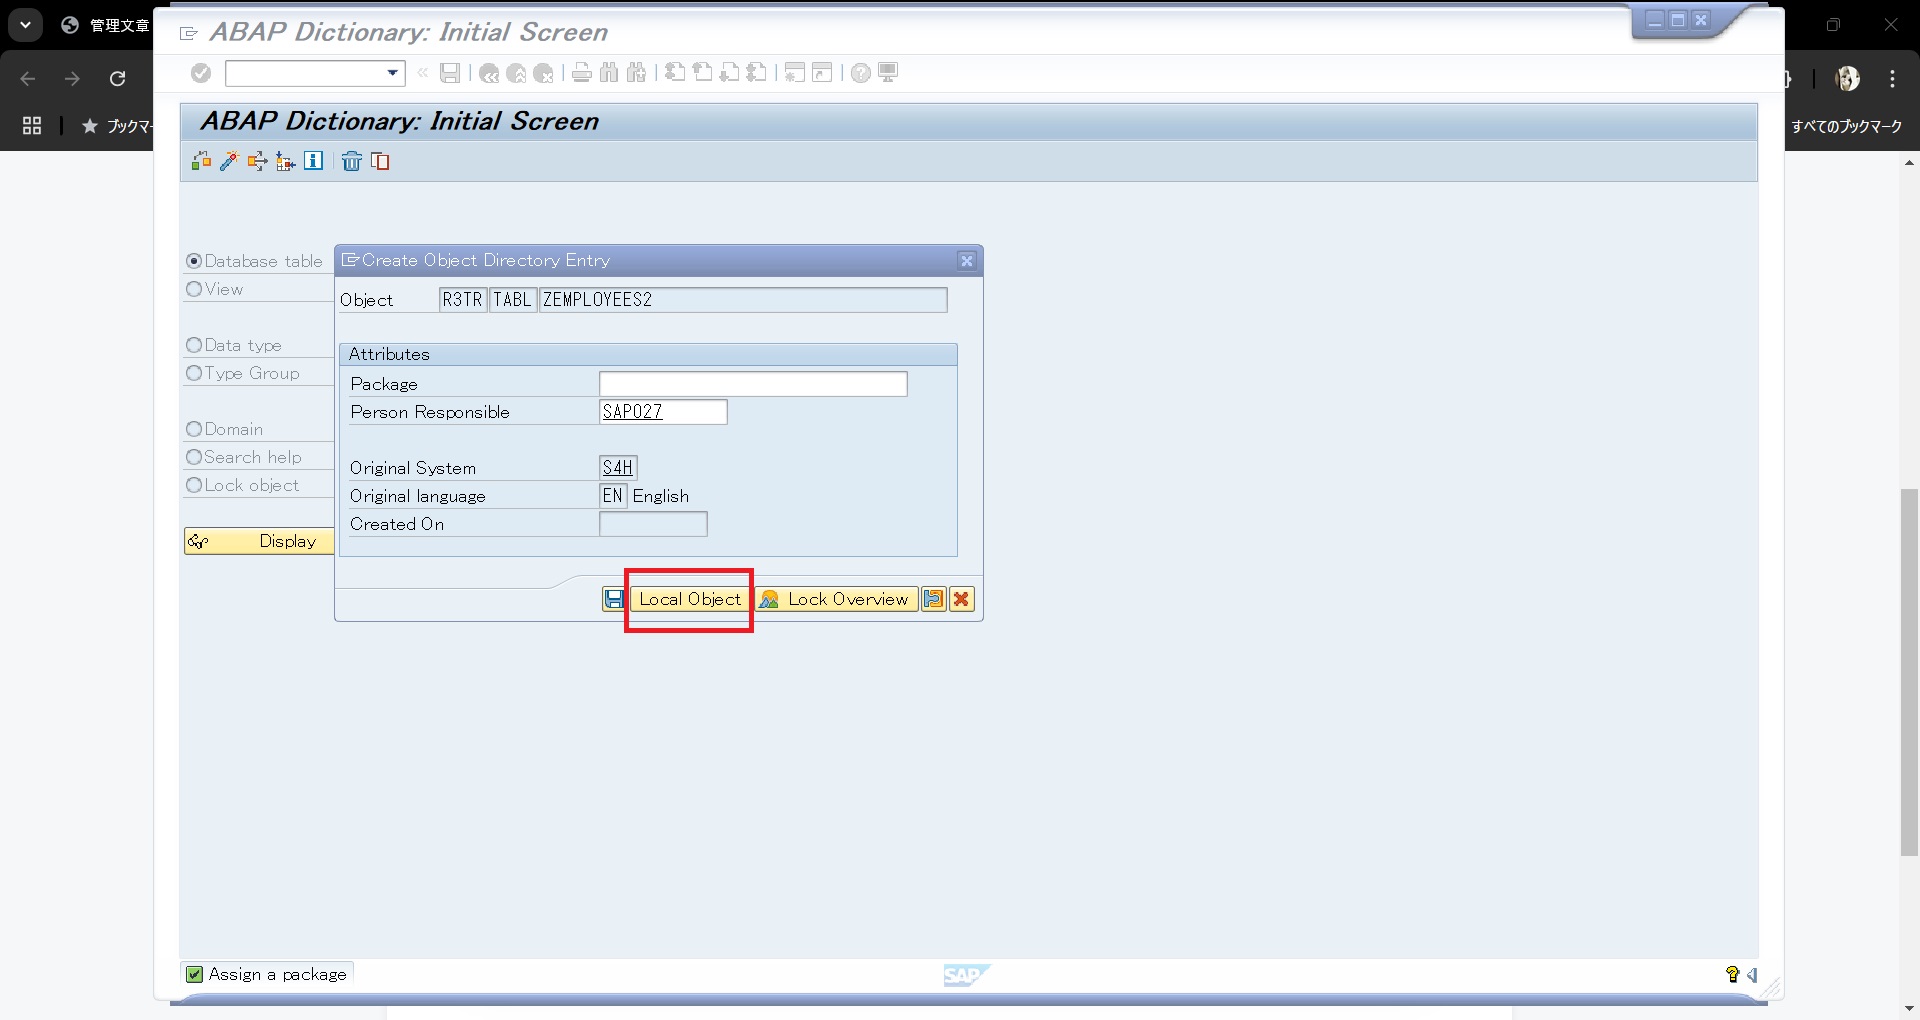The height and width of the screenshot is (1020, 1920).
Task: Select the Domain radio button
Action: click(x=194, y=429)
